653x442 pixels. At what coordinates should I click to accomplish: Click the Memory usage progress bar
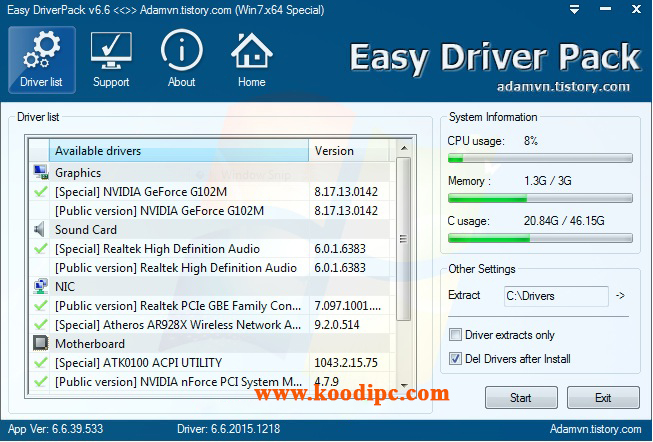click(x=540, y=198)
